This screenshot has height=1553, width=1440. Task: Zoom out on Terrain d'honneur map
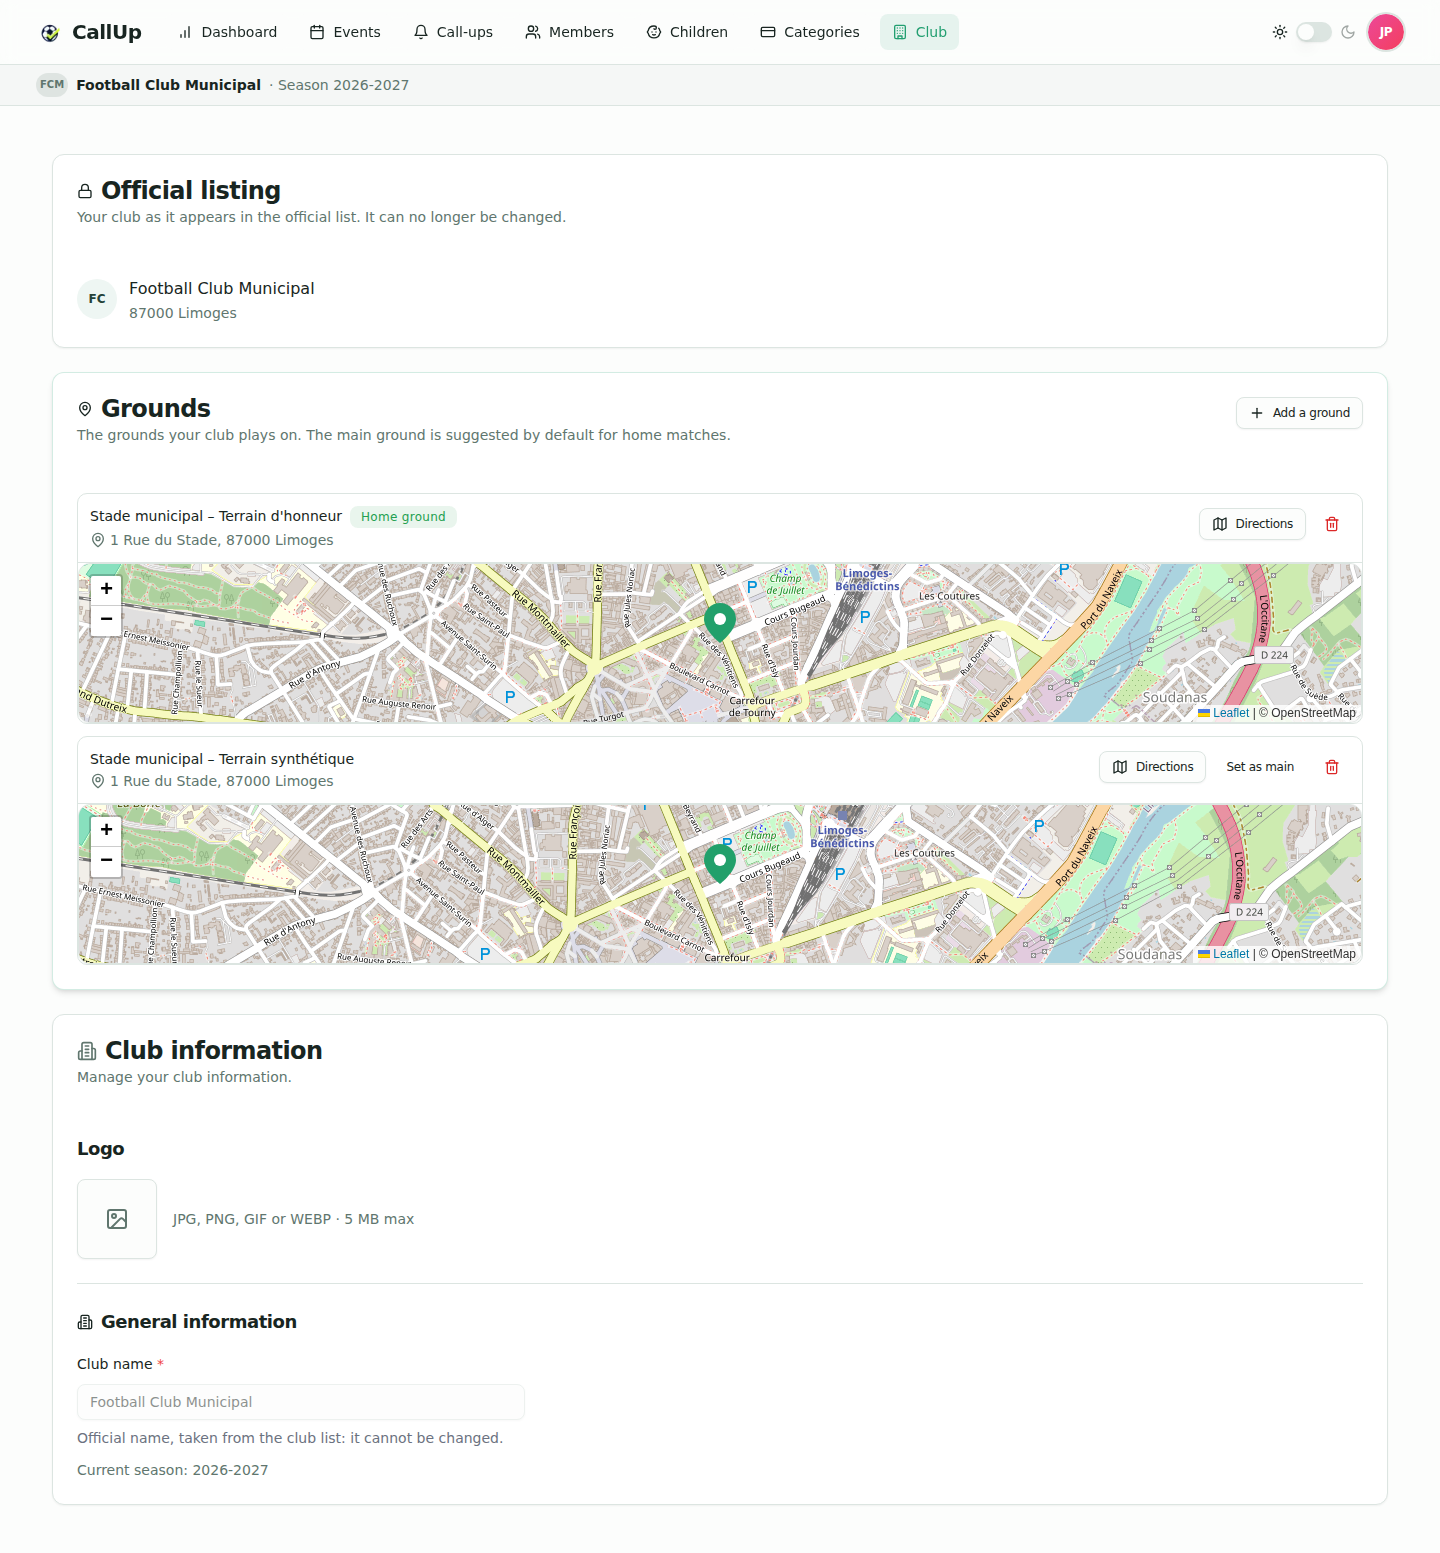[106, 619]
